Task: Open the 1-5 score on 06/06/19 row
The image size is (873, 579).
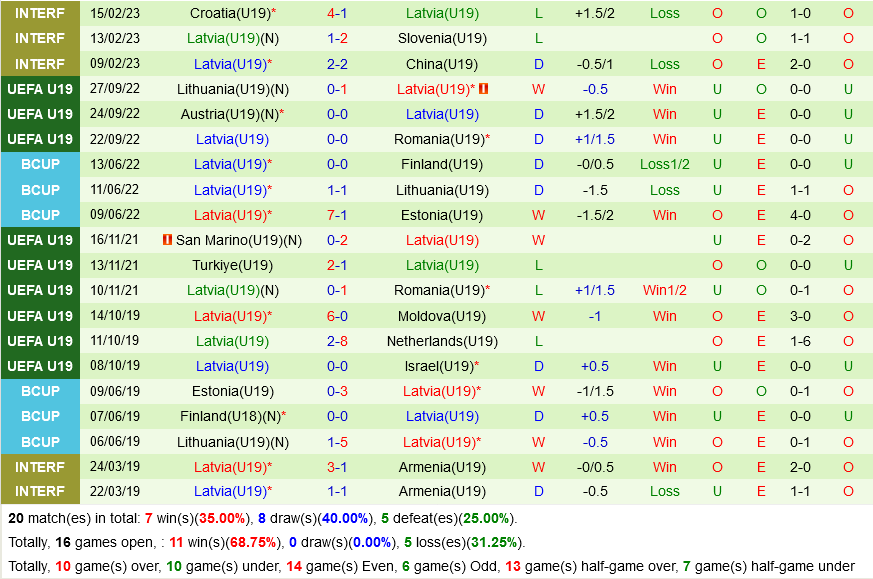Action: (337, 442)
